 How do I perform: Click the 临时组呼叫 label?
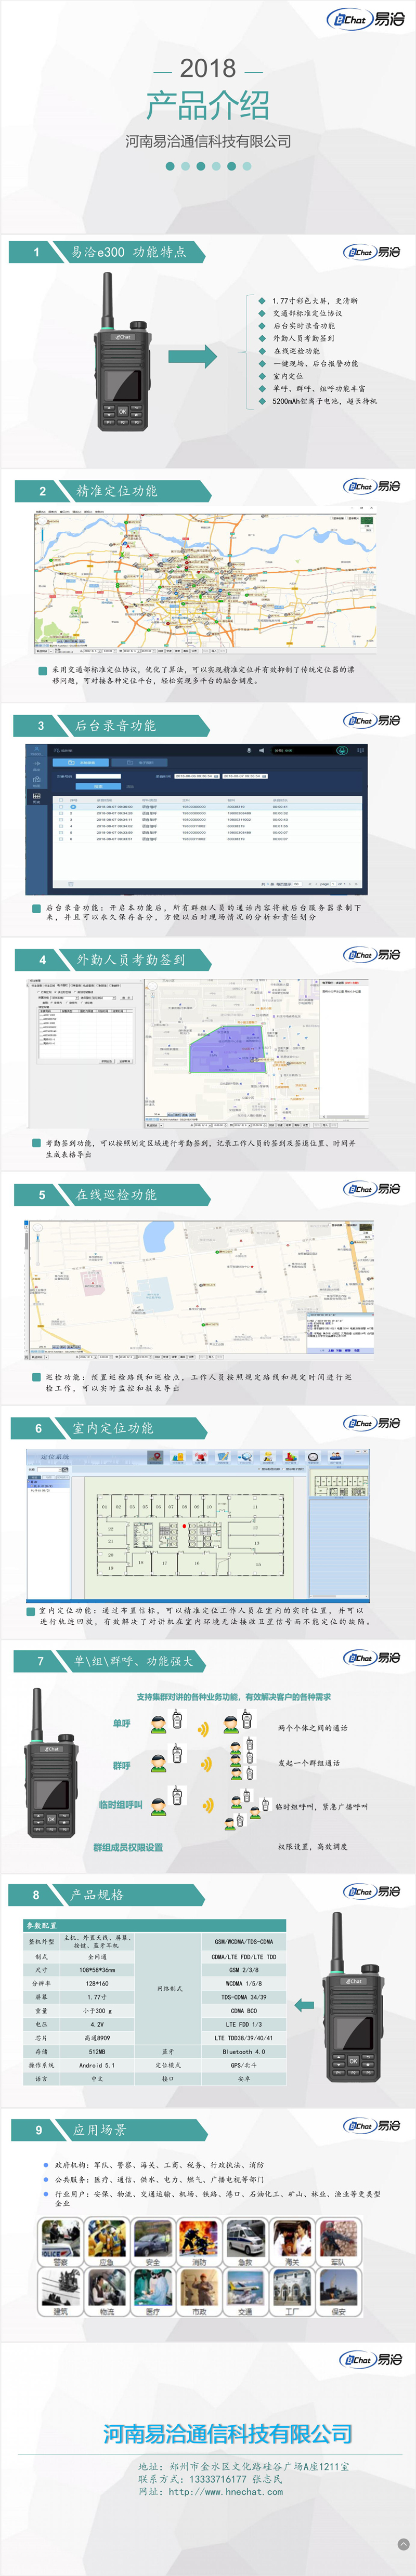click(120, 1805)
